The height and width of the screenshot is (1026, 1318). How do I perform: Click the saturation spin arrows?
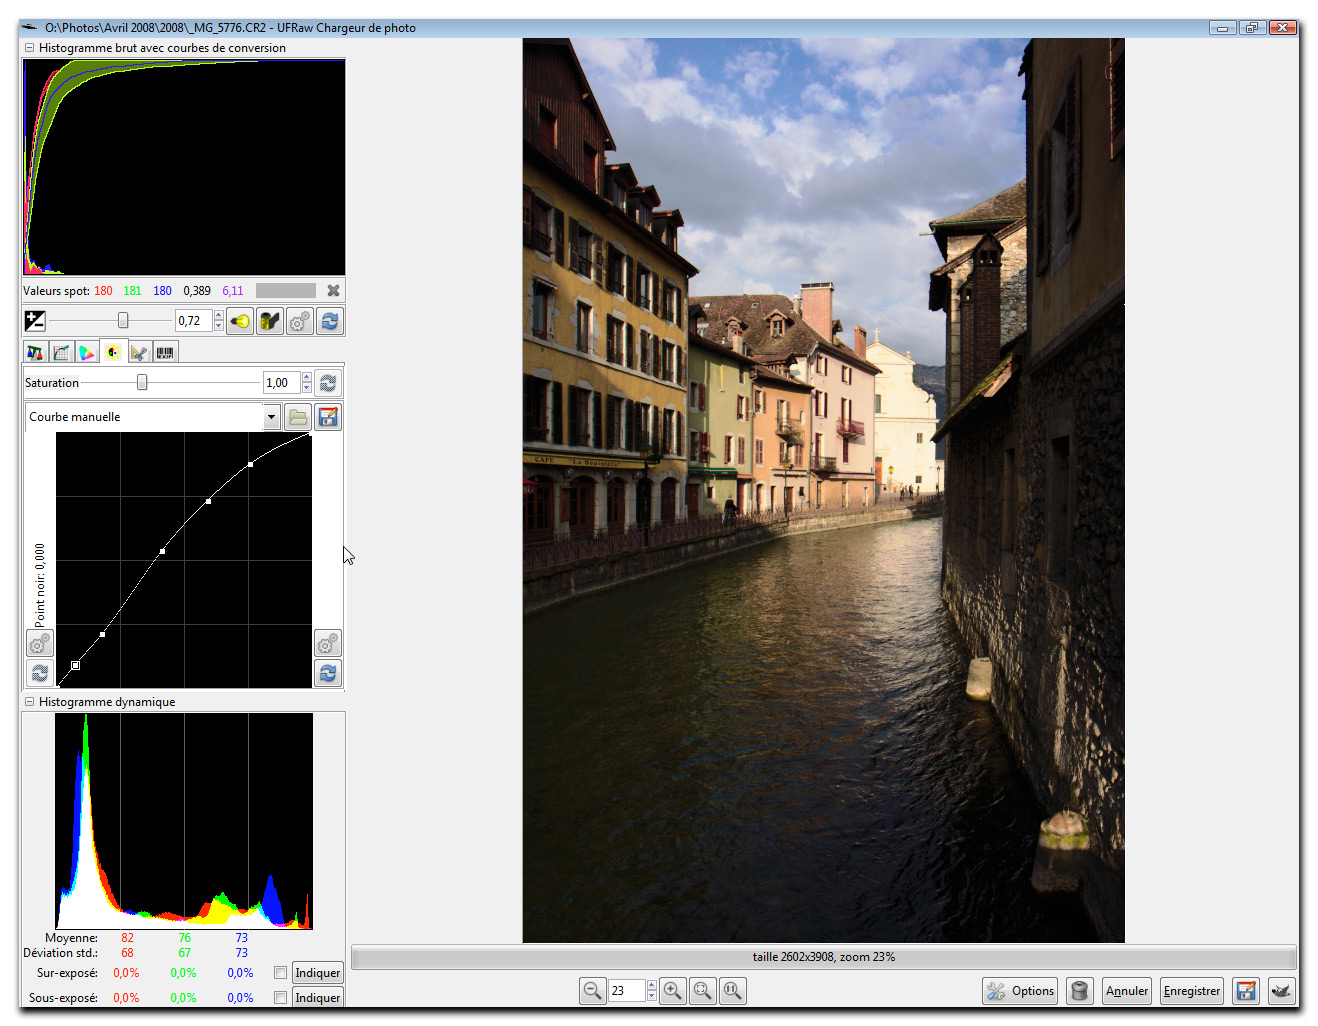(x=307, y=383)
